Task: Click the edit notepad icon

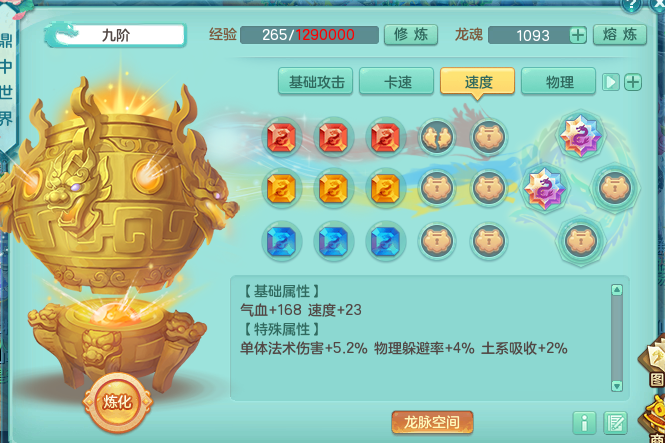Action: coord(615,423)
